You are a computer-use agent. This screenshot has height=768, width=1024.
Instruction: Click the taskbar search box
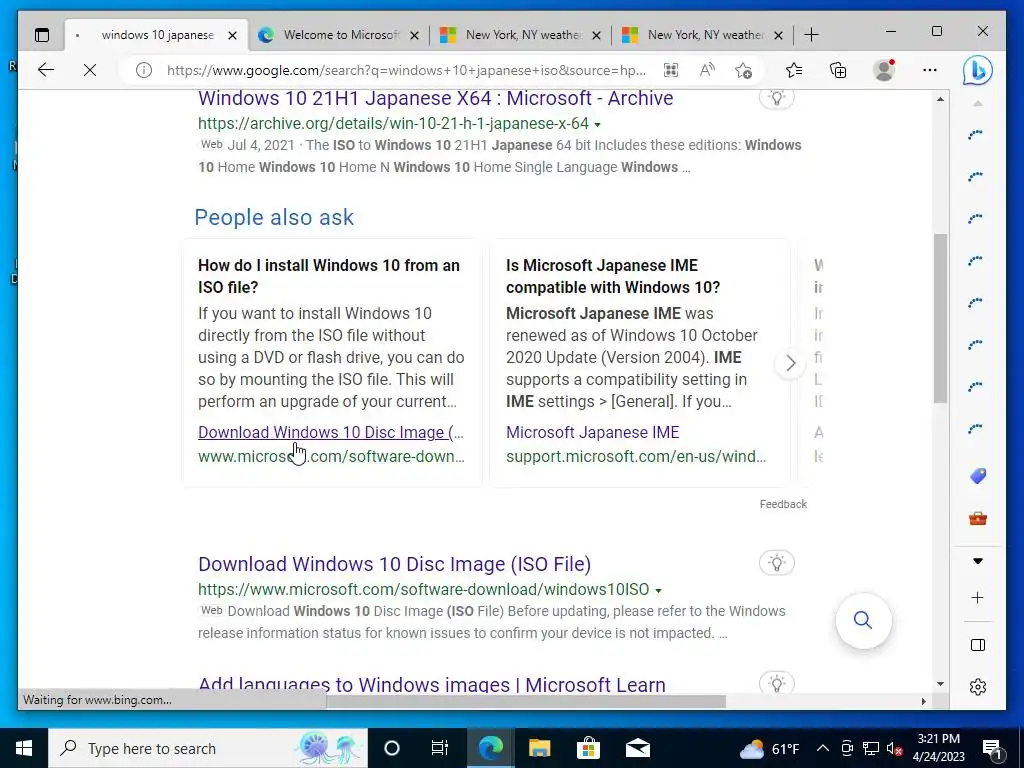pyautogui.click(x=208, y=748)
